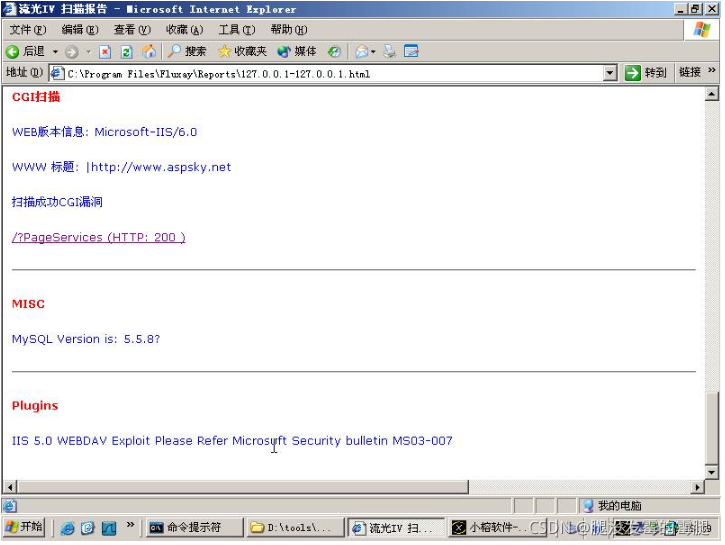Image resolution: width=725 pixels, height=545 pixels.
Task: Open the 收藏(A) menu
Action: [x=184, y=30]
